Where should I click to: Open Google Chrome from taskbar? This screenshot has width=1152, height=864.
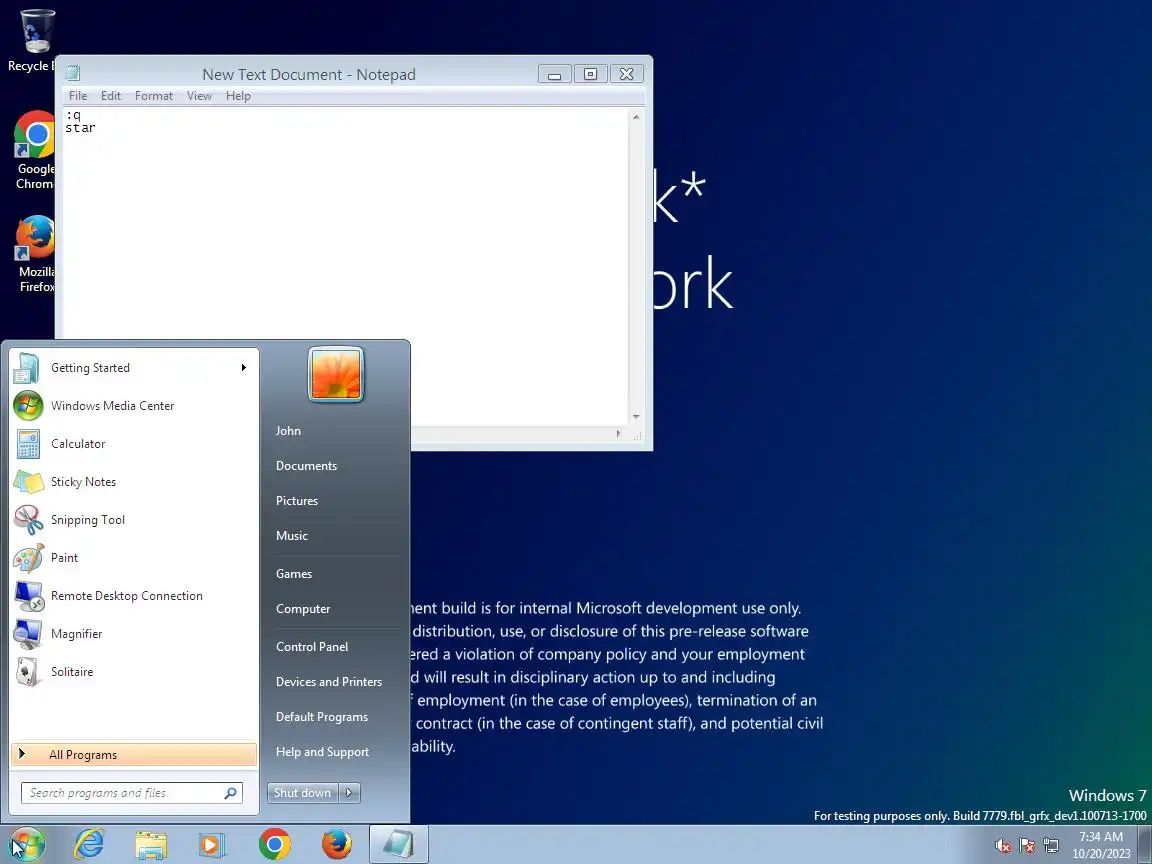[275, 844]
